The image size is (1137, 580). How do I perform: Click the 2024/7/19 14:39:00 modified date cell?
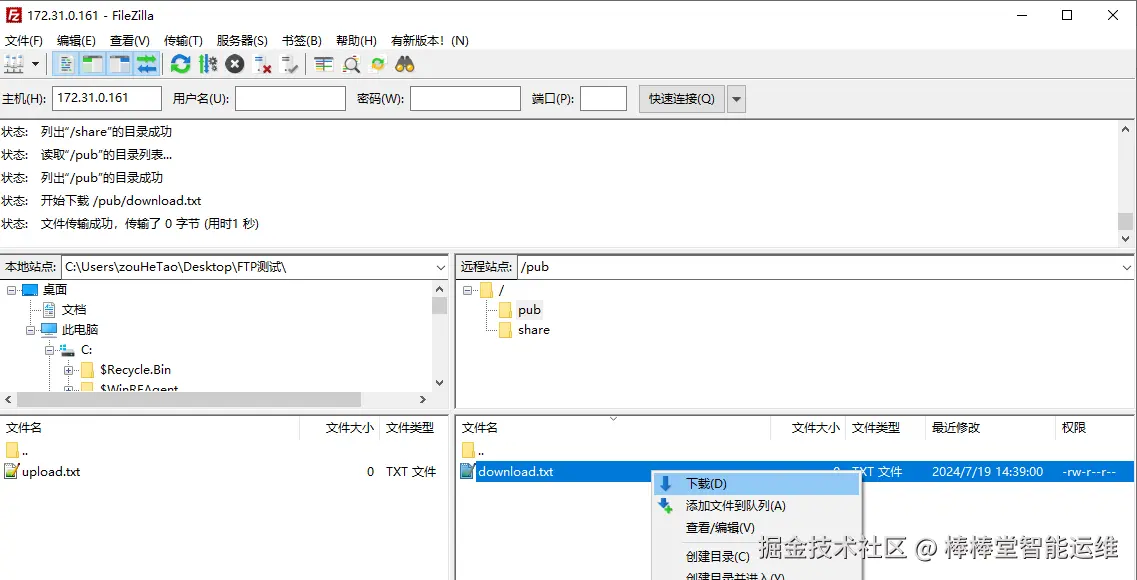988,471
